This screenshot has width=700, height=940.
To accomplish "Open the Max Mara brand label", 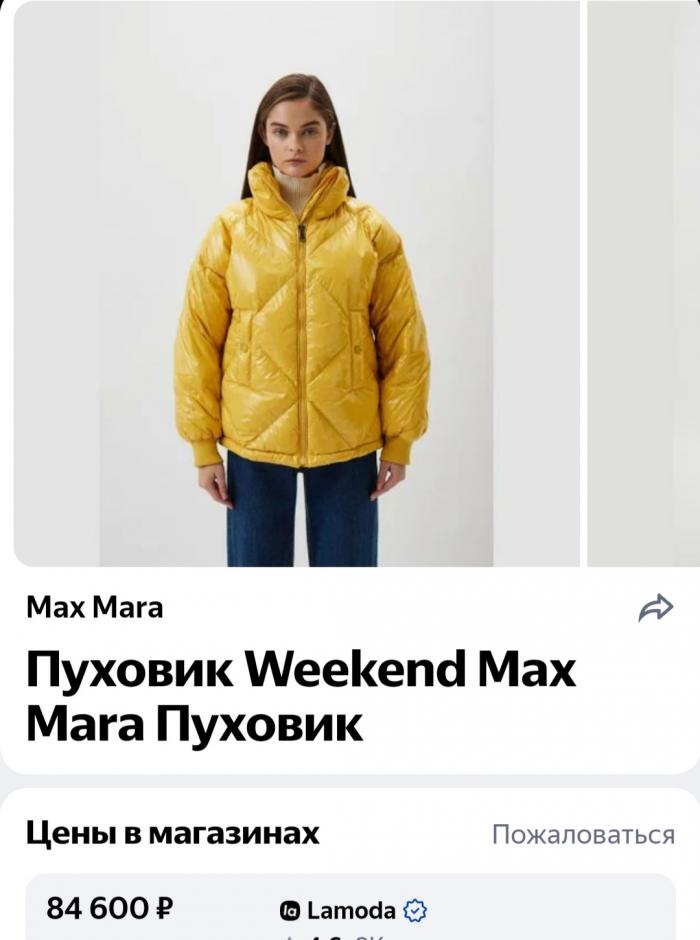I will coord(95,607).
